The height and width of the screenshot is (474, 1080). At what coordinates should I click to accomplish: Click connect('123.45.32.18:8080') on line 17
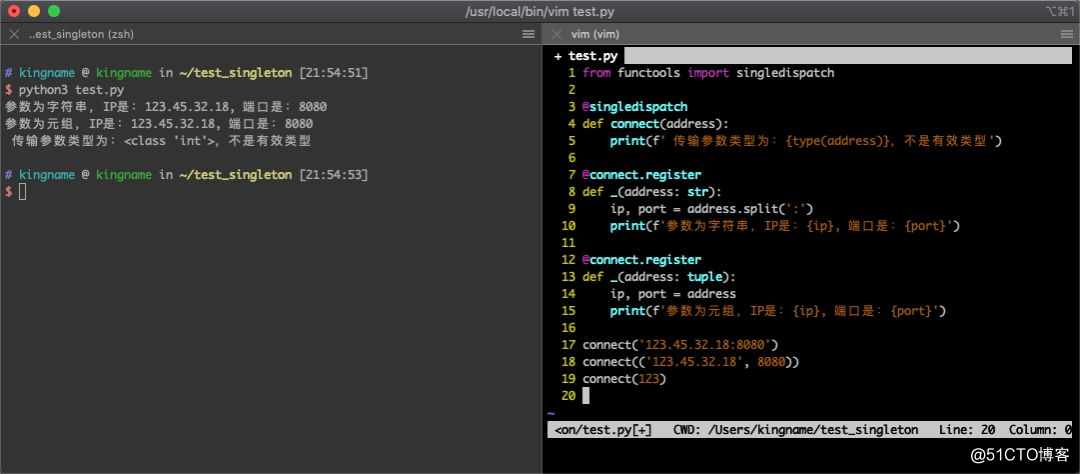[680, 345]
